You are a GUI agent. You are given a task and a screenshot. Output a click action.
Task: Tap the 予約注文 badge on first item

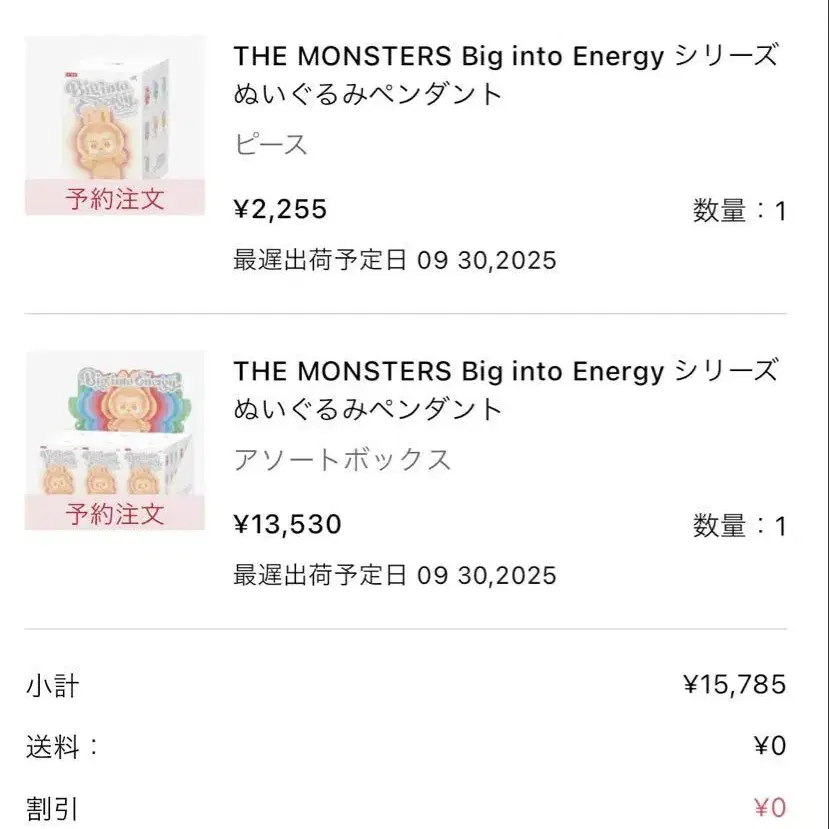pos(115,198)
